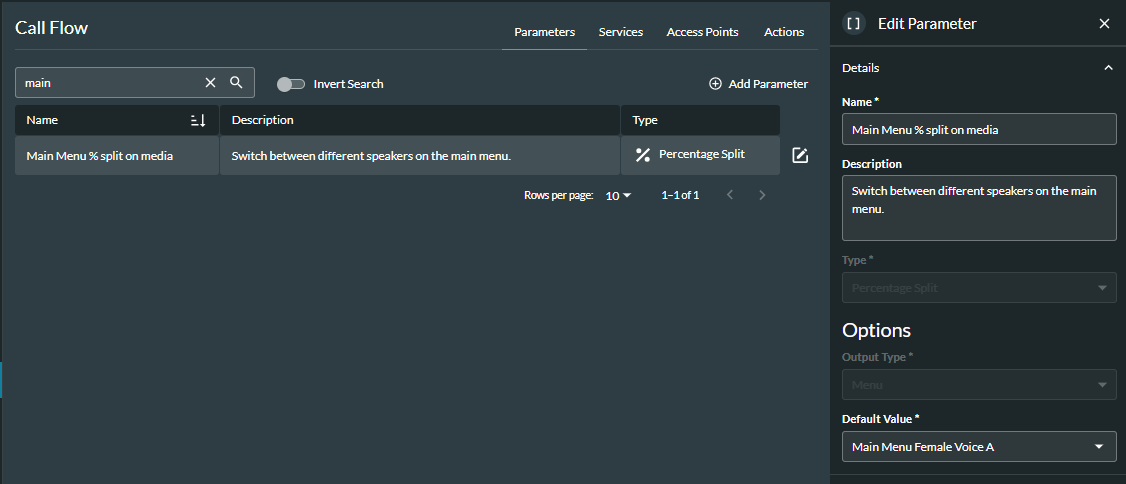Go to previous page of results
Screen dimensions: 1126x484
730,195
